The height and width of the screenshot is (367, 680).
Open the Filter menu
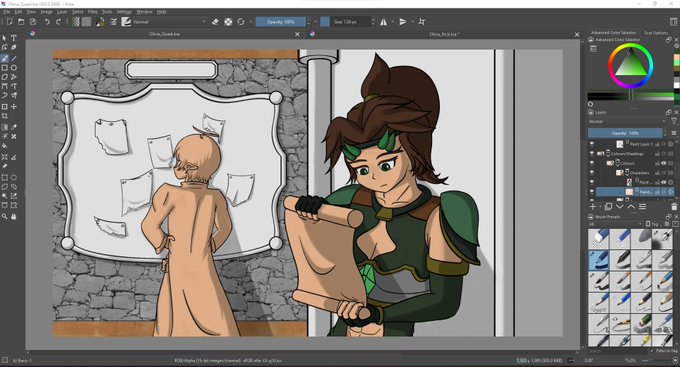tap(93, 12)
